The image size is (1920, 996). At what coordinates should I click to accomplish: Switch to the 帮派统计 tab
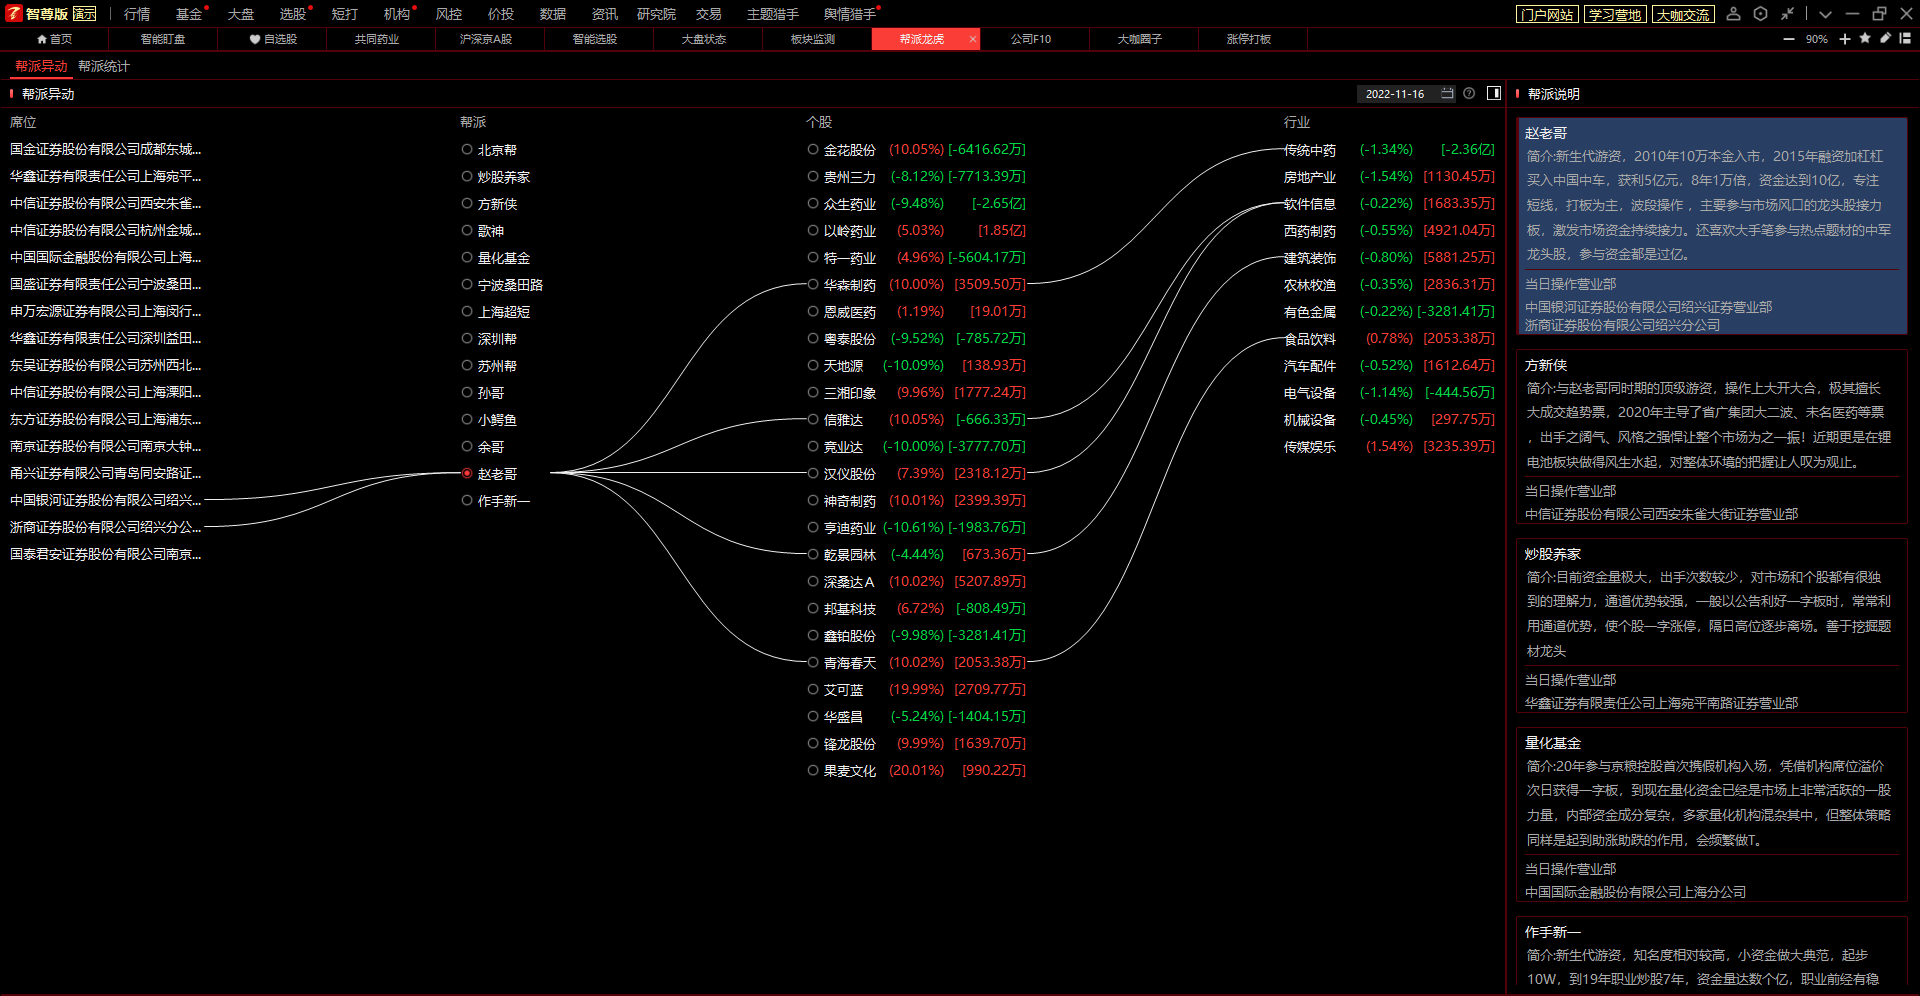[x=104, y=66]
